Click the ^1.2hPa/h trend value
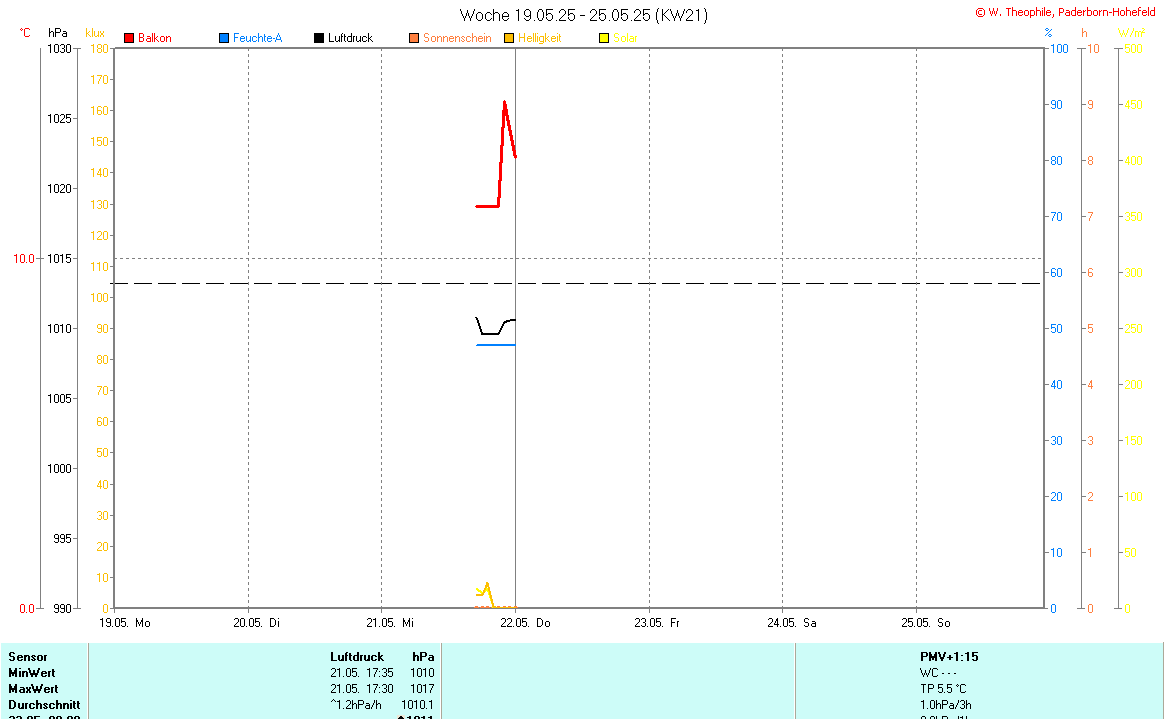Viewport: 1164px width, 719px height. point(356,705)
